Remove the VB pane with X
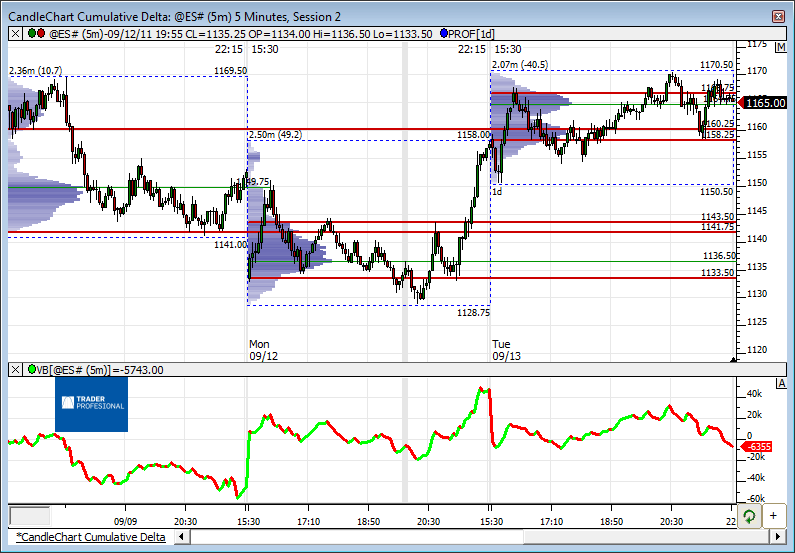The height and width of the screenshot is (553, 795). [x=15, y=370]
